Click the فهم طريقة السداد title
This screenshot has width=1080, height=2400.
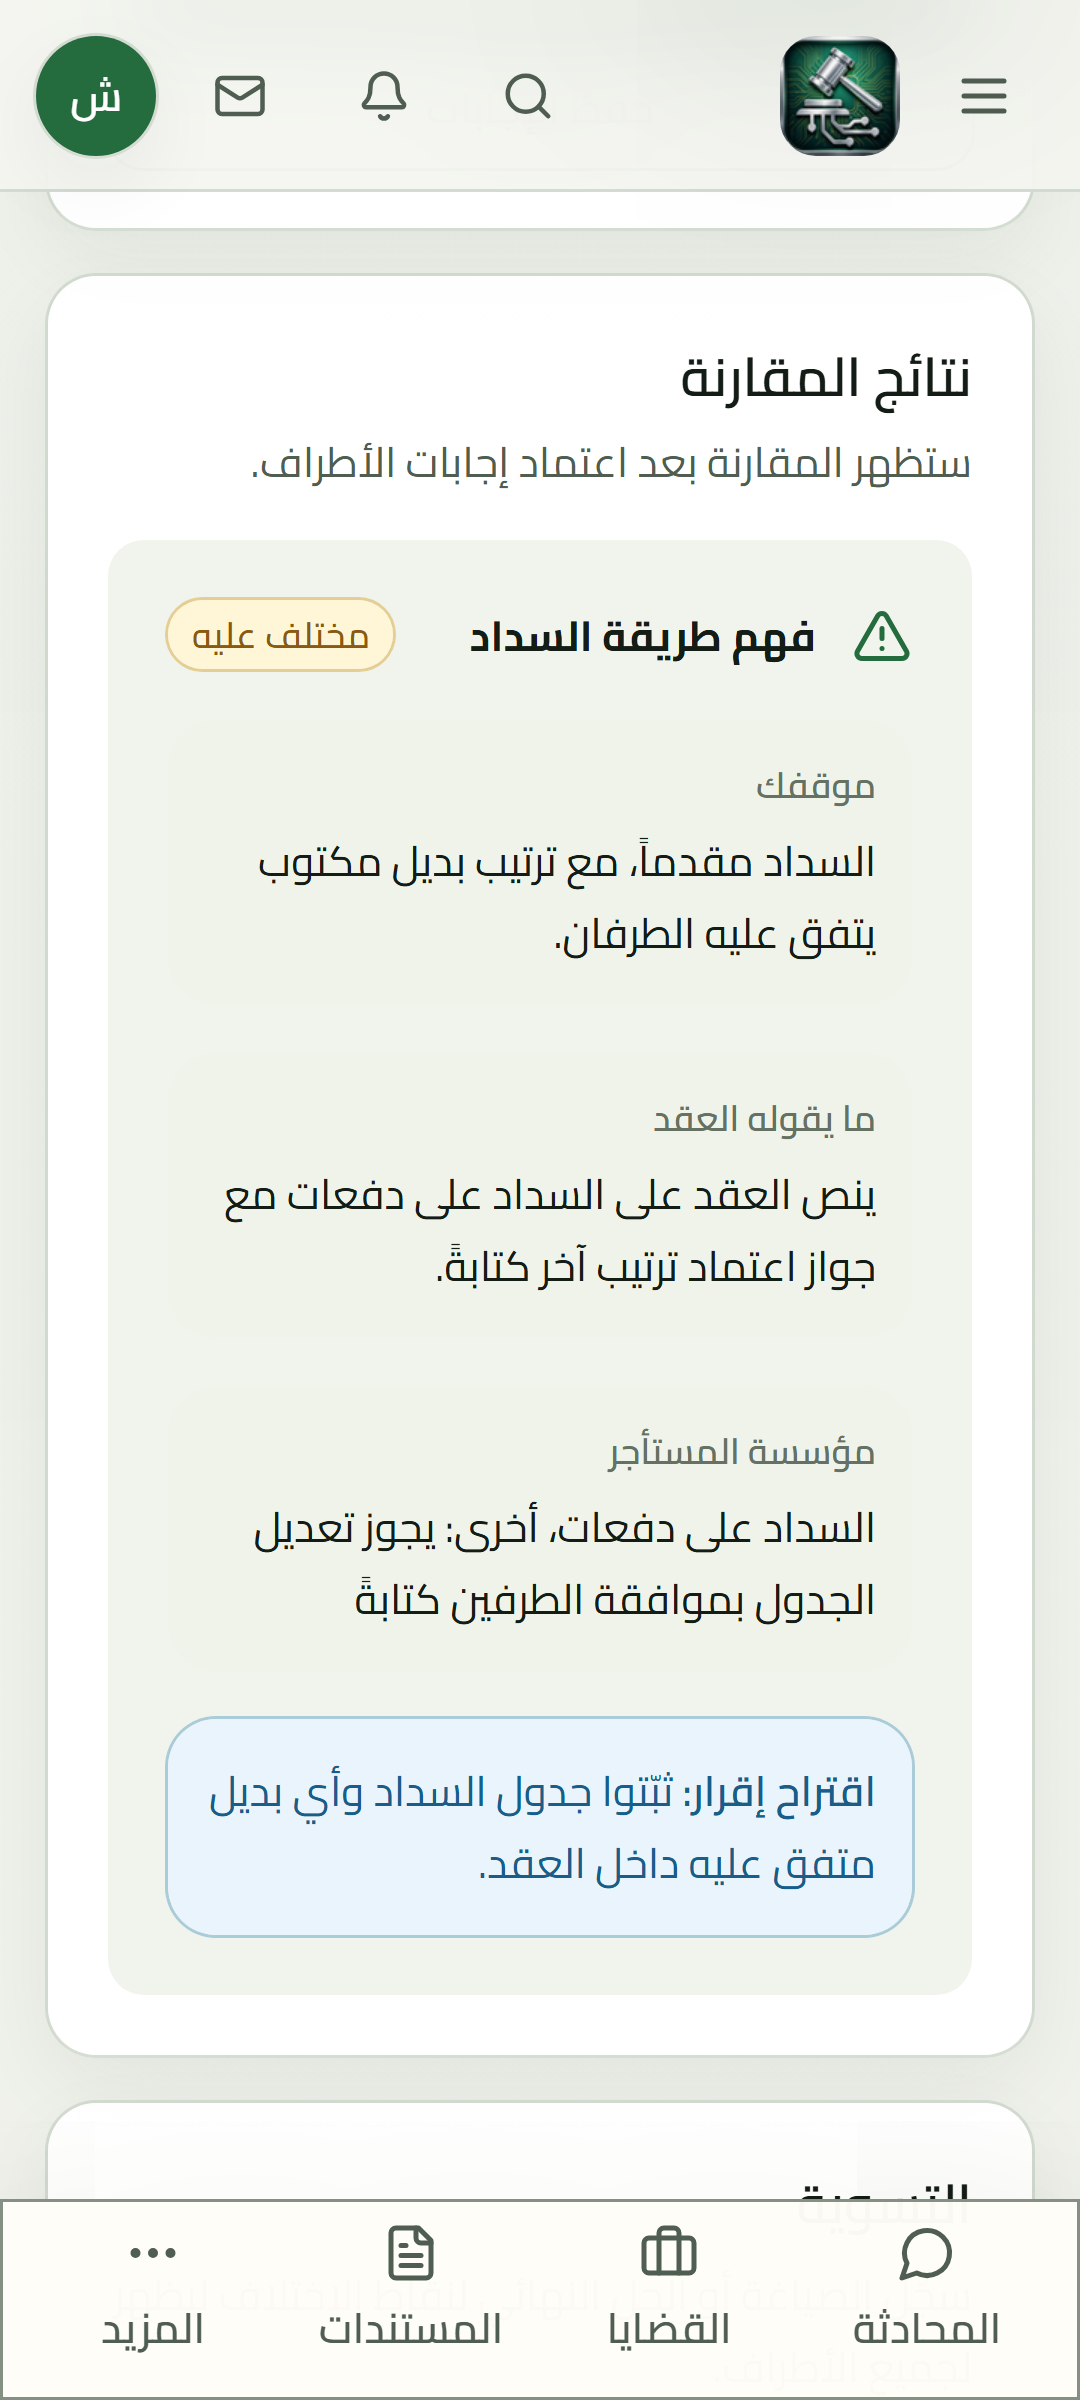tap(642, 637)
